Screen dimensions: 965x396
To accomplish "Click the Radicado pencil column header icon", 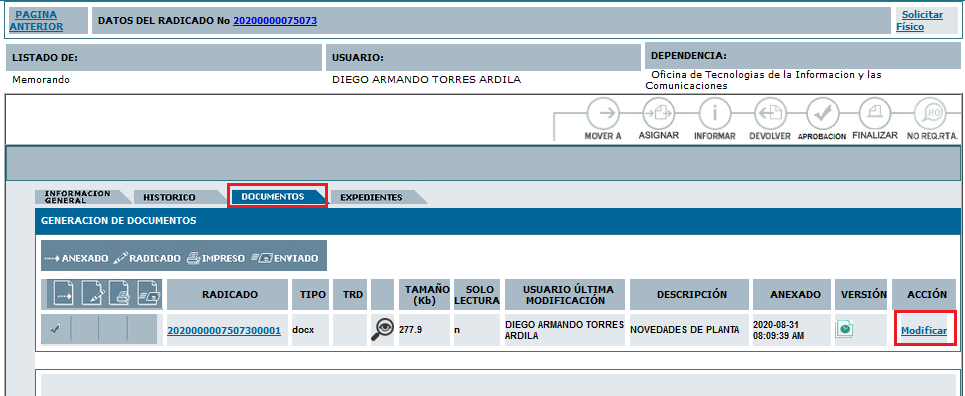I will (x=92, y=294).
